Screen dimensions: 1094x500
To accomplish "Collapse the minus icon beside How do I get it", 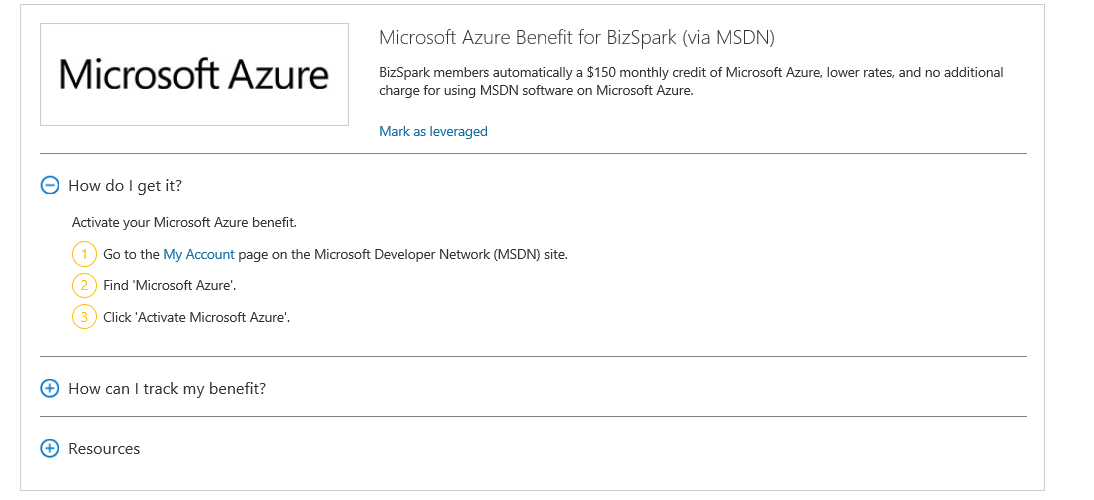I will [50, 185].
